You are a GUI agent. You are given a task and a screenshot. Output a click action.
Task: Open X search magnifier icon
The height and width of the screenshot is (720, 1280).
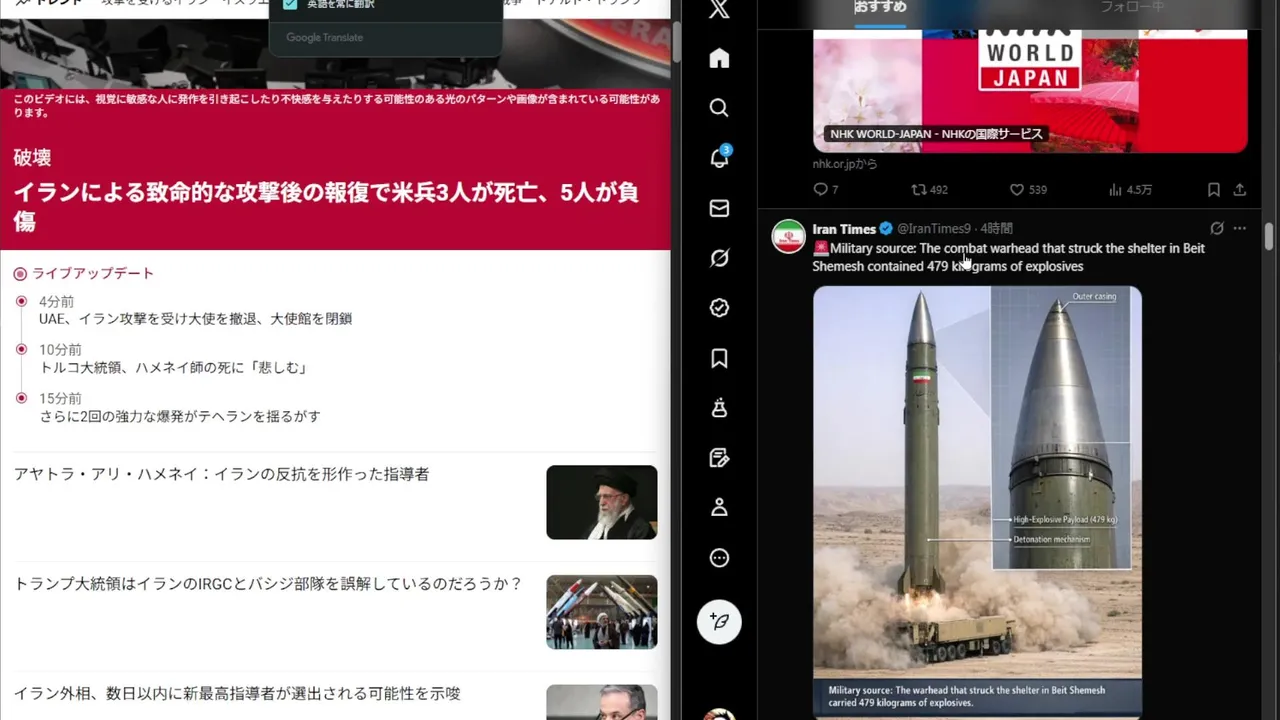pos(719,108)
